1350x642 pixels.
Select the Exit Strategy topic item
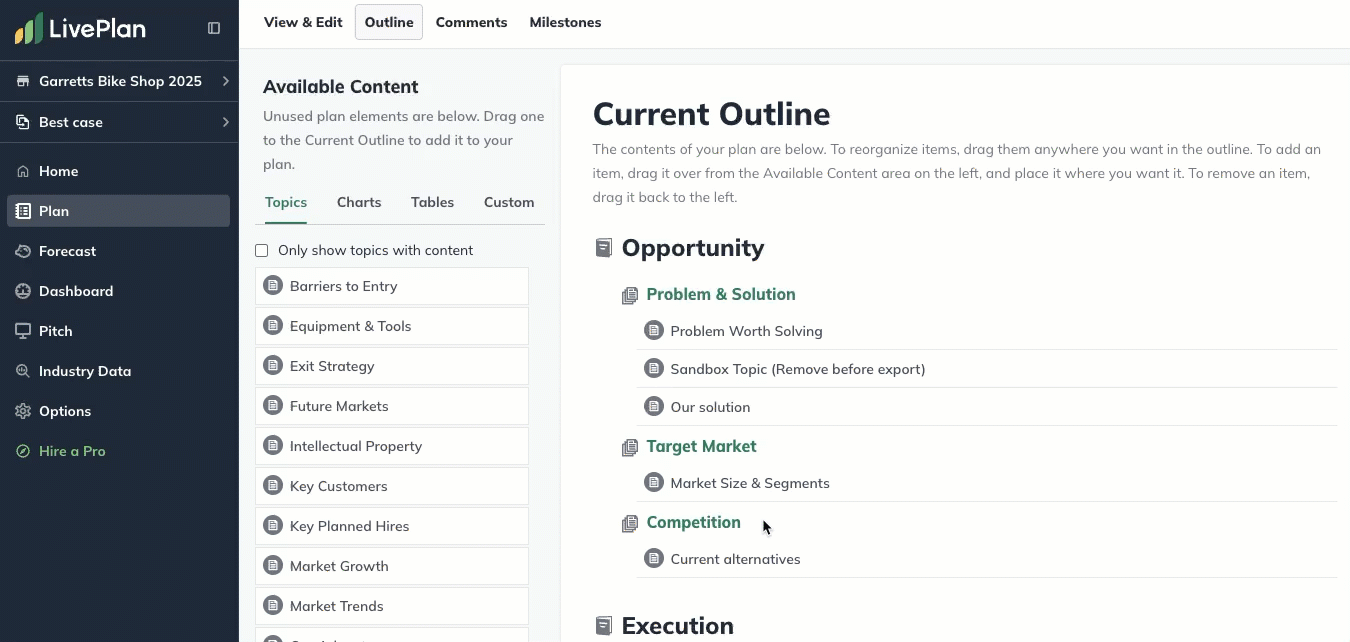point(332,366)
